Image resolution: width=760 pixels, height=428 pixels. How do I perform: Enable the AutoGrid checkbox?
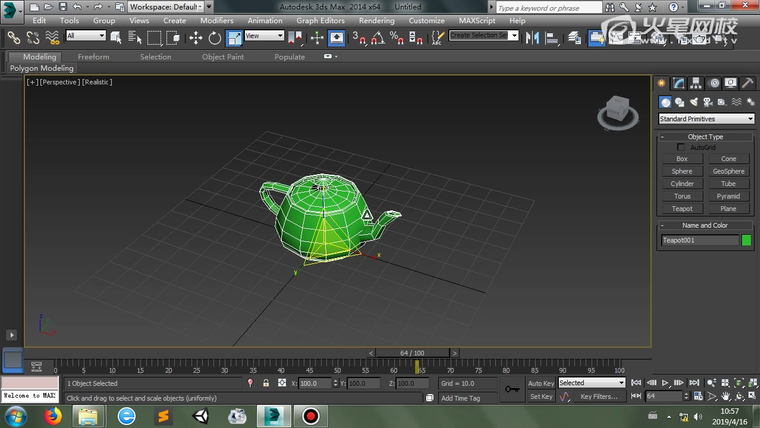pos(682,147)
